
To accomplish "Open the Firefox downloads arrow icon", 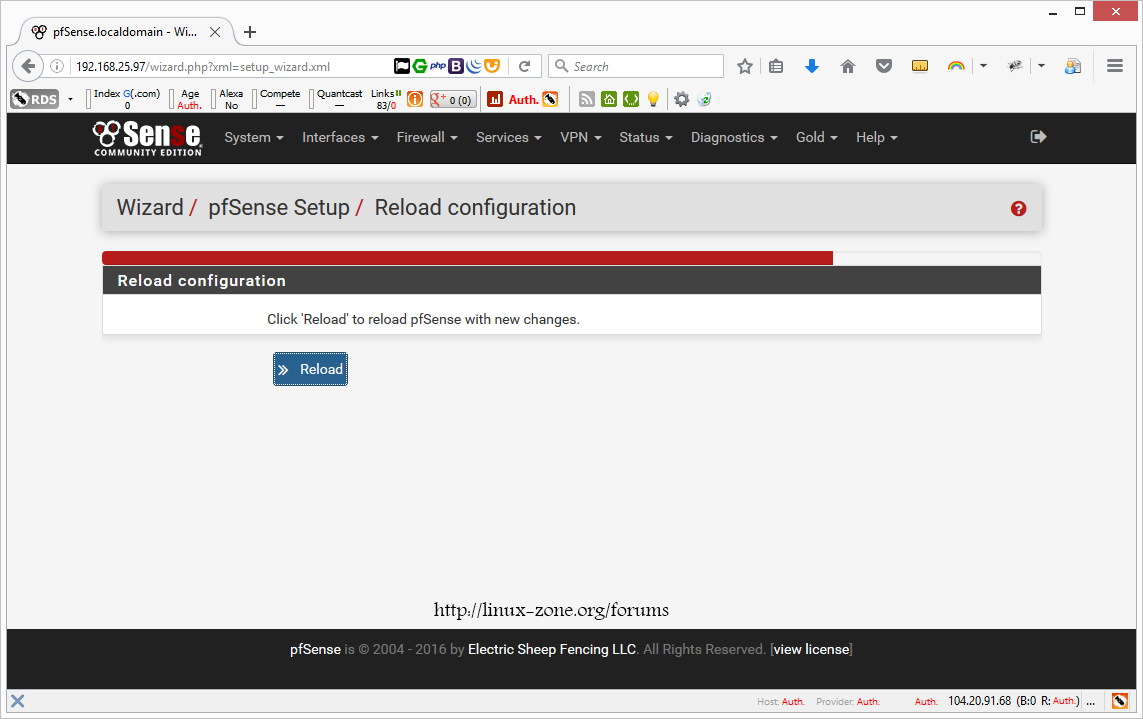I will pyautogui.click(x=812, y=66).
